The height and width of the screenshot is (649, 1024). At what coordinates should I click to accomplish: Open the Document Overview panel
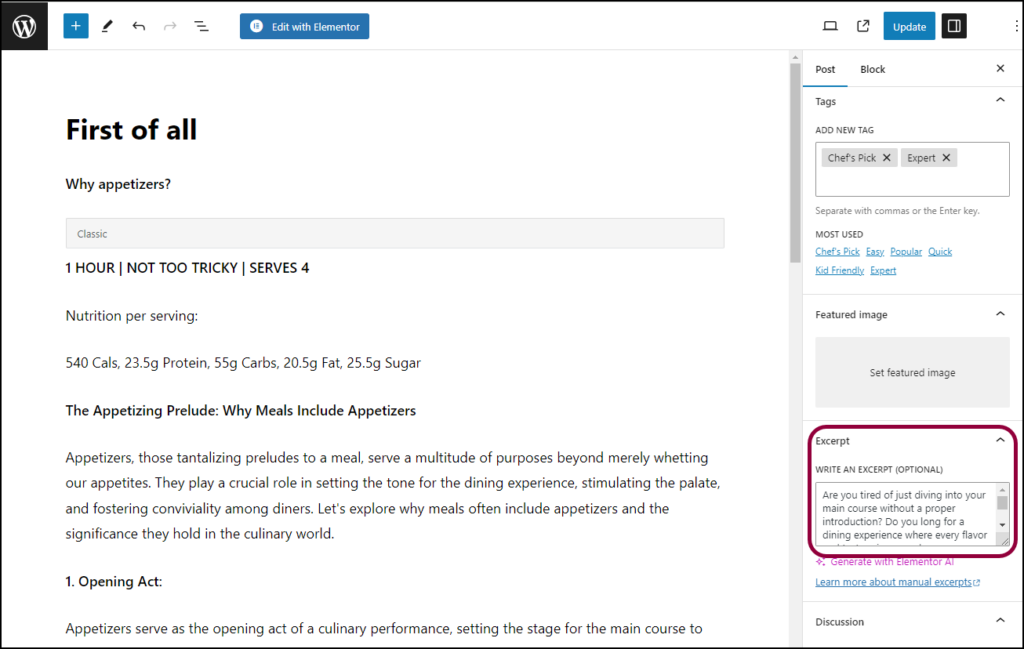201,25
